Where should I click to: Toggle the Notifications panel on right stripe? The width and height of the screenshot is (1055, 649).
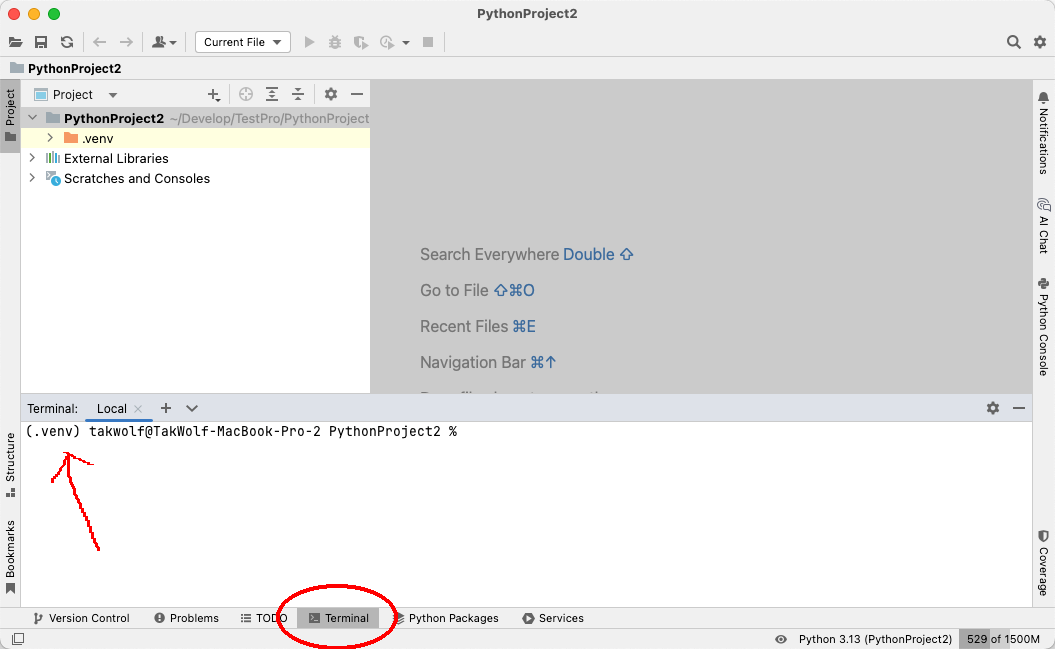pyautogui.click(x=1044, y=133)
